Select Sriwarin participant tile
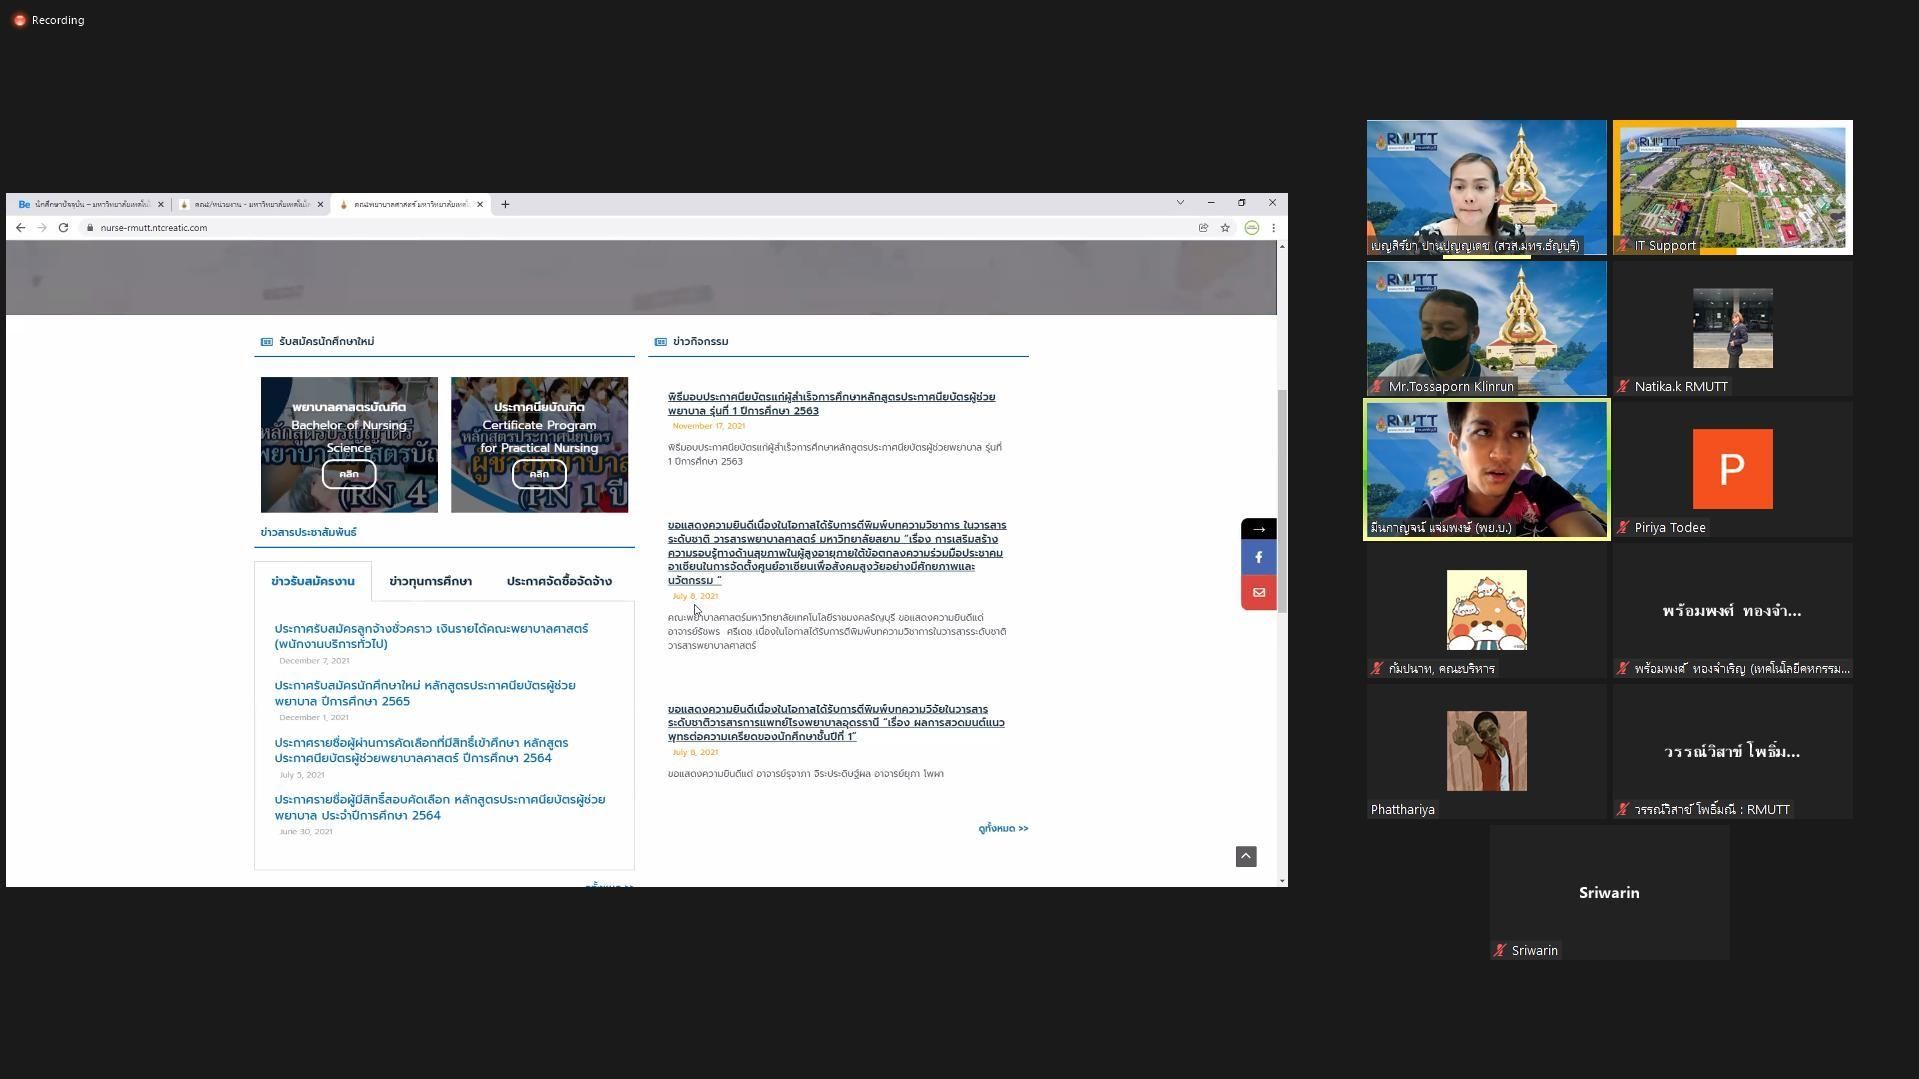The height and width of the screenshot is (1079, 1919). [1609, 892]
